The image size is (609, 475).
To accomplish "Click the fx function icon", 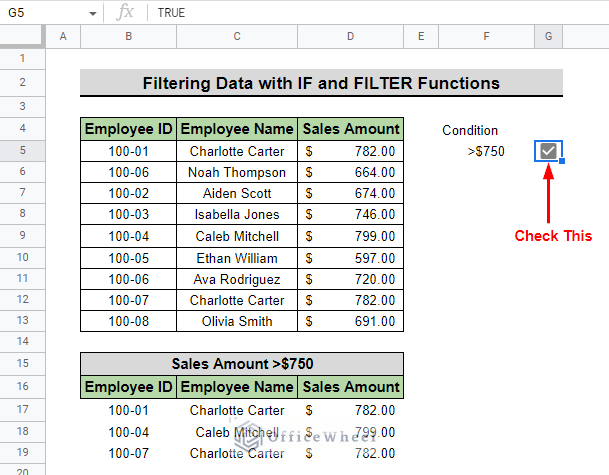I will [125, 12].
